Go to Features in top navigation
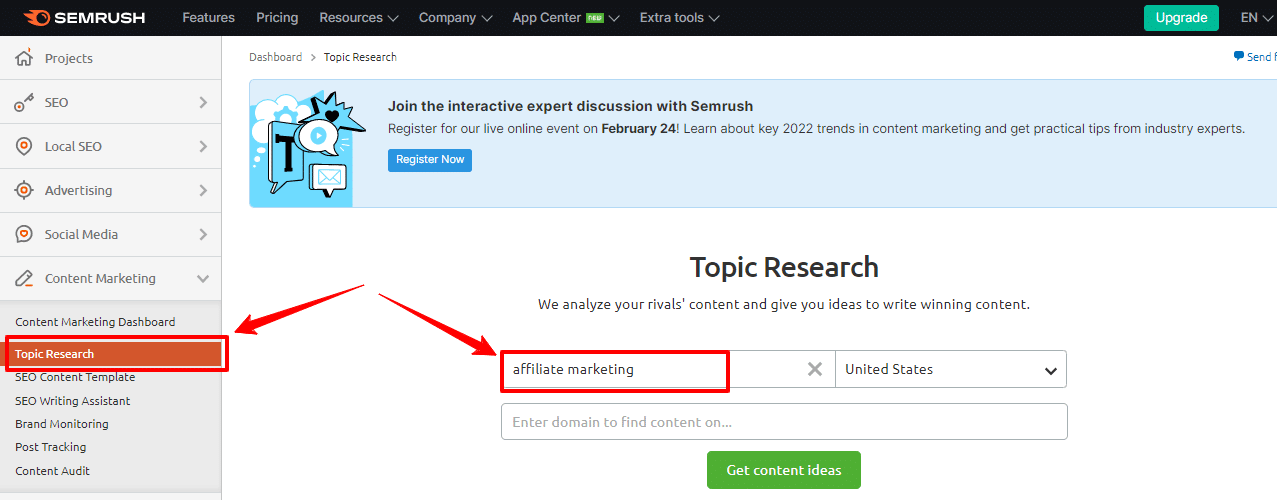The width and height of the screenshot is (1277, 500). (209, 18)
